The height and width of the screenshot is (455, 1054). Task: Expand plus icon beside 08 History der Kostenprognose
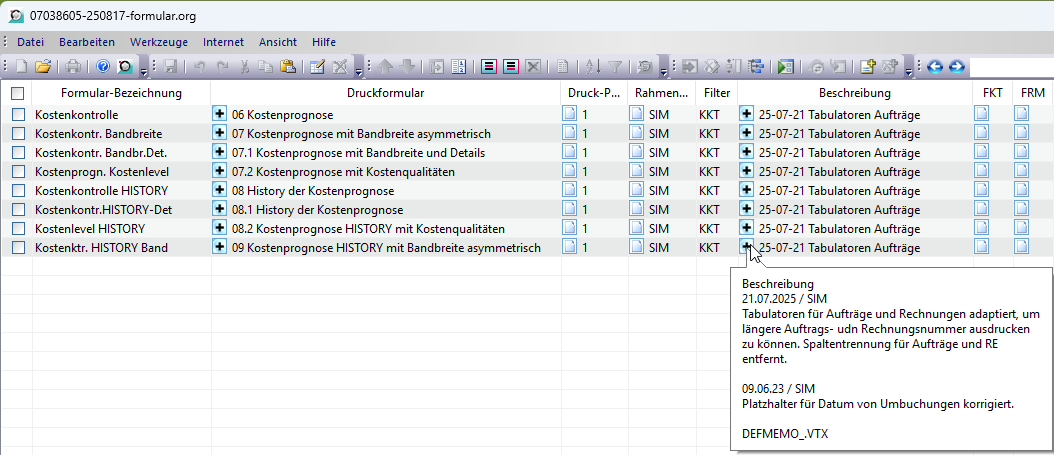220,190
